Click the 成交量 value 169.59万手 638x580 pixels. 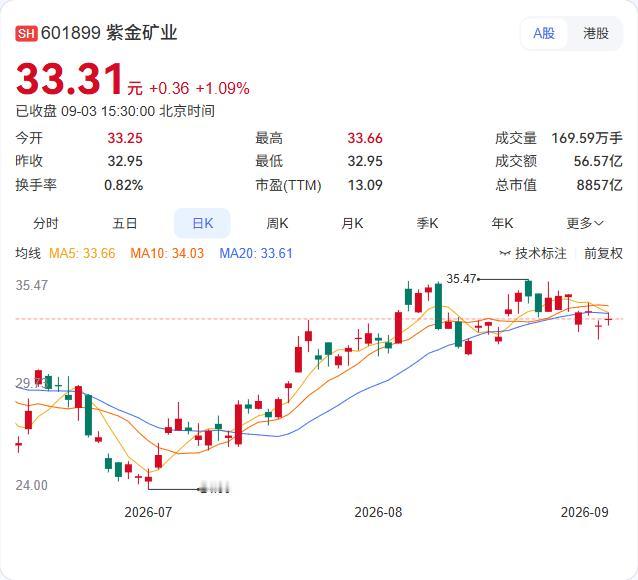pos(587,138)
